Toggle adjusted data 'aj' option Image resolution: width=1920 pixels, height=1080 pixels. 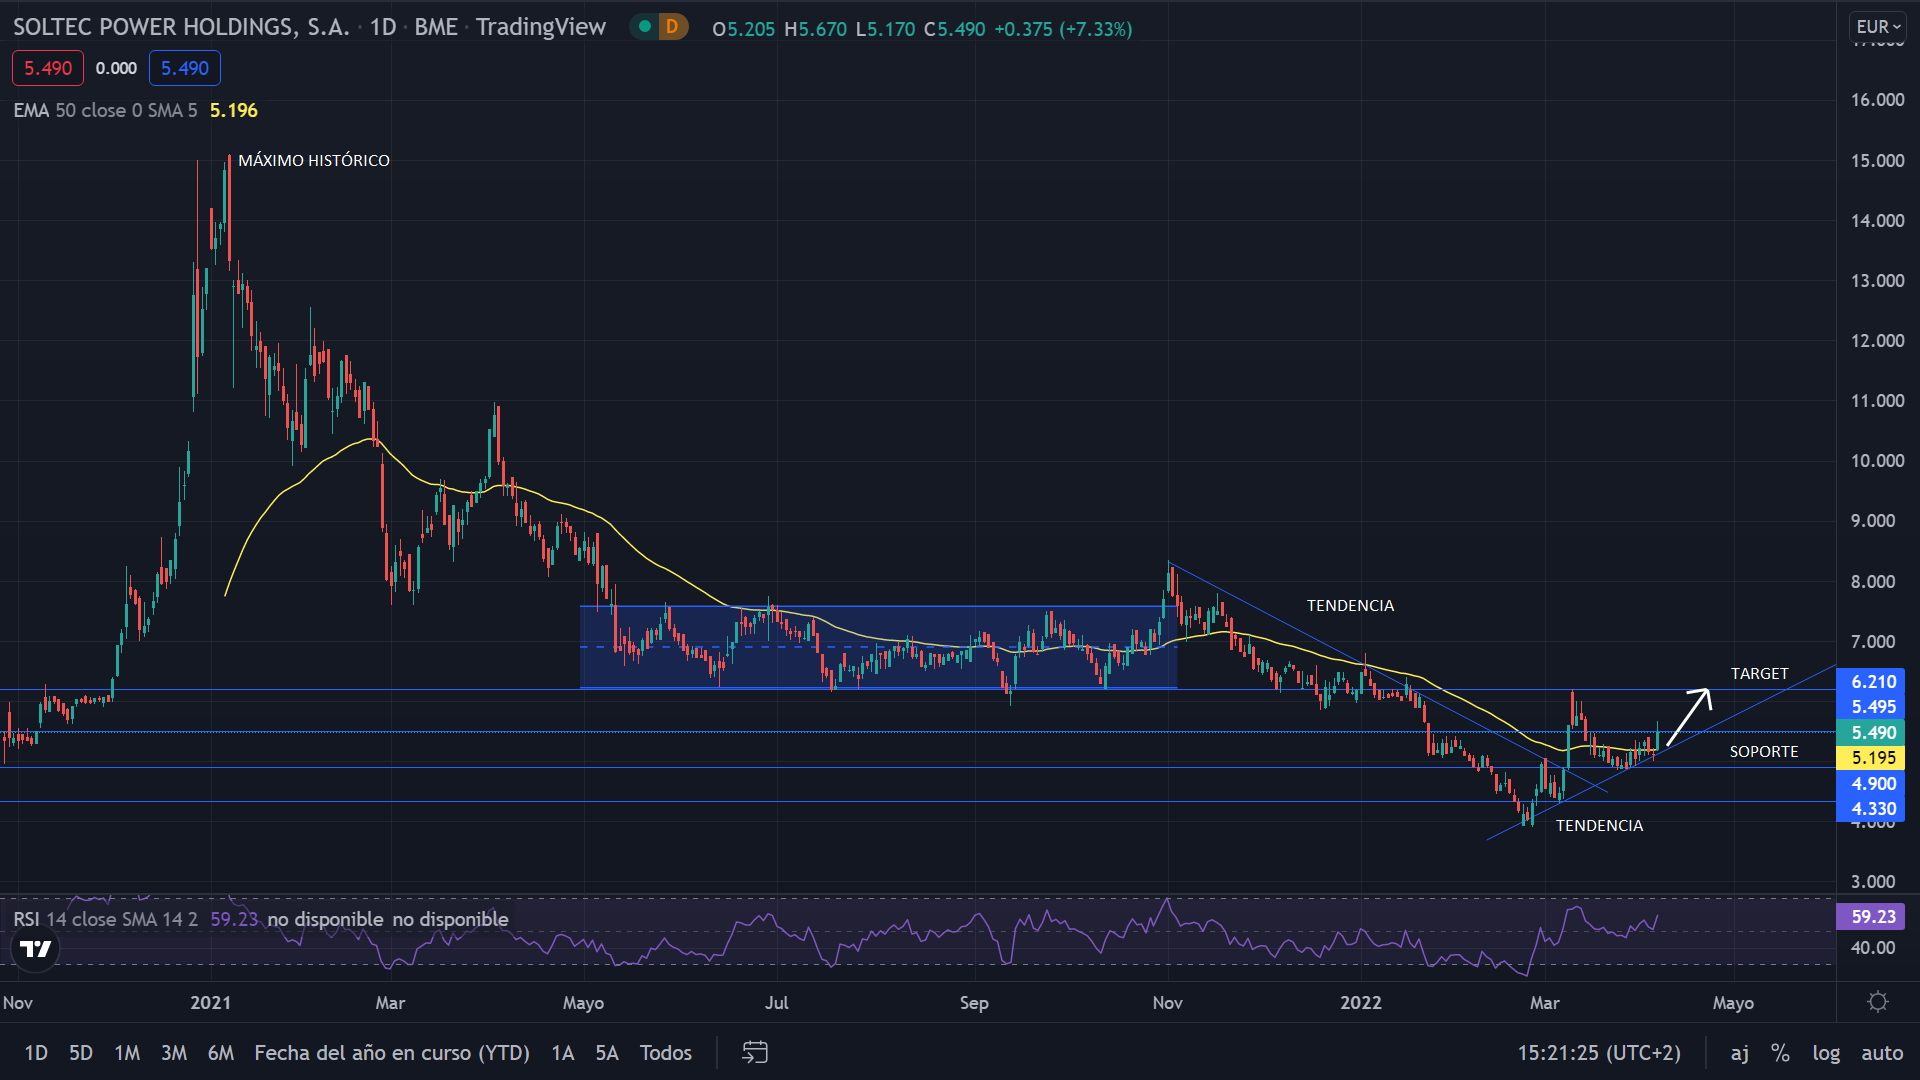pyautogui.click(x=1740, y=1052)
